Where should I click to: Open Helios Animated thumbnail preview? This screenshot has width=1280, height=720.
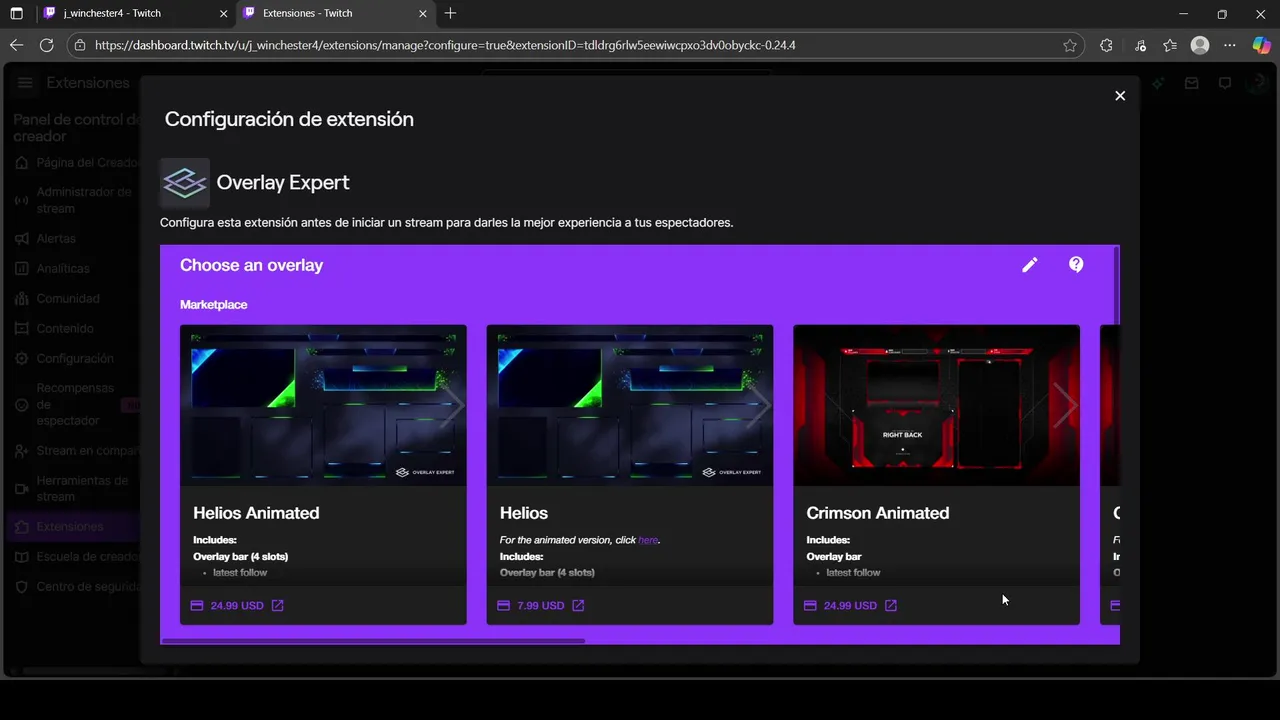coord(323,405)
